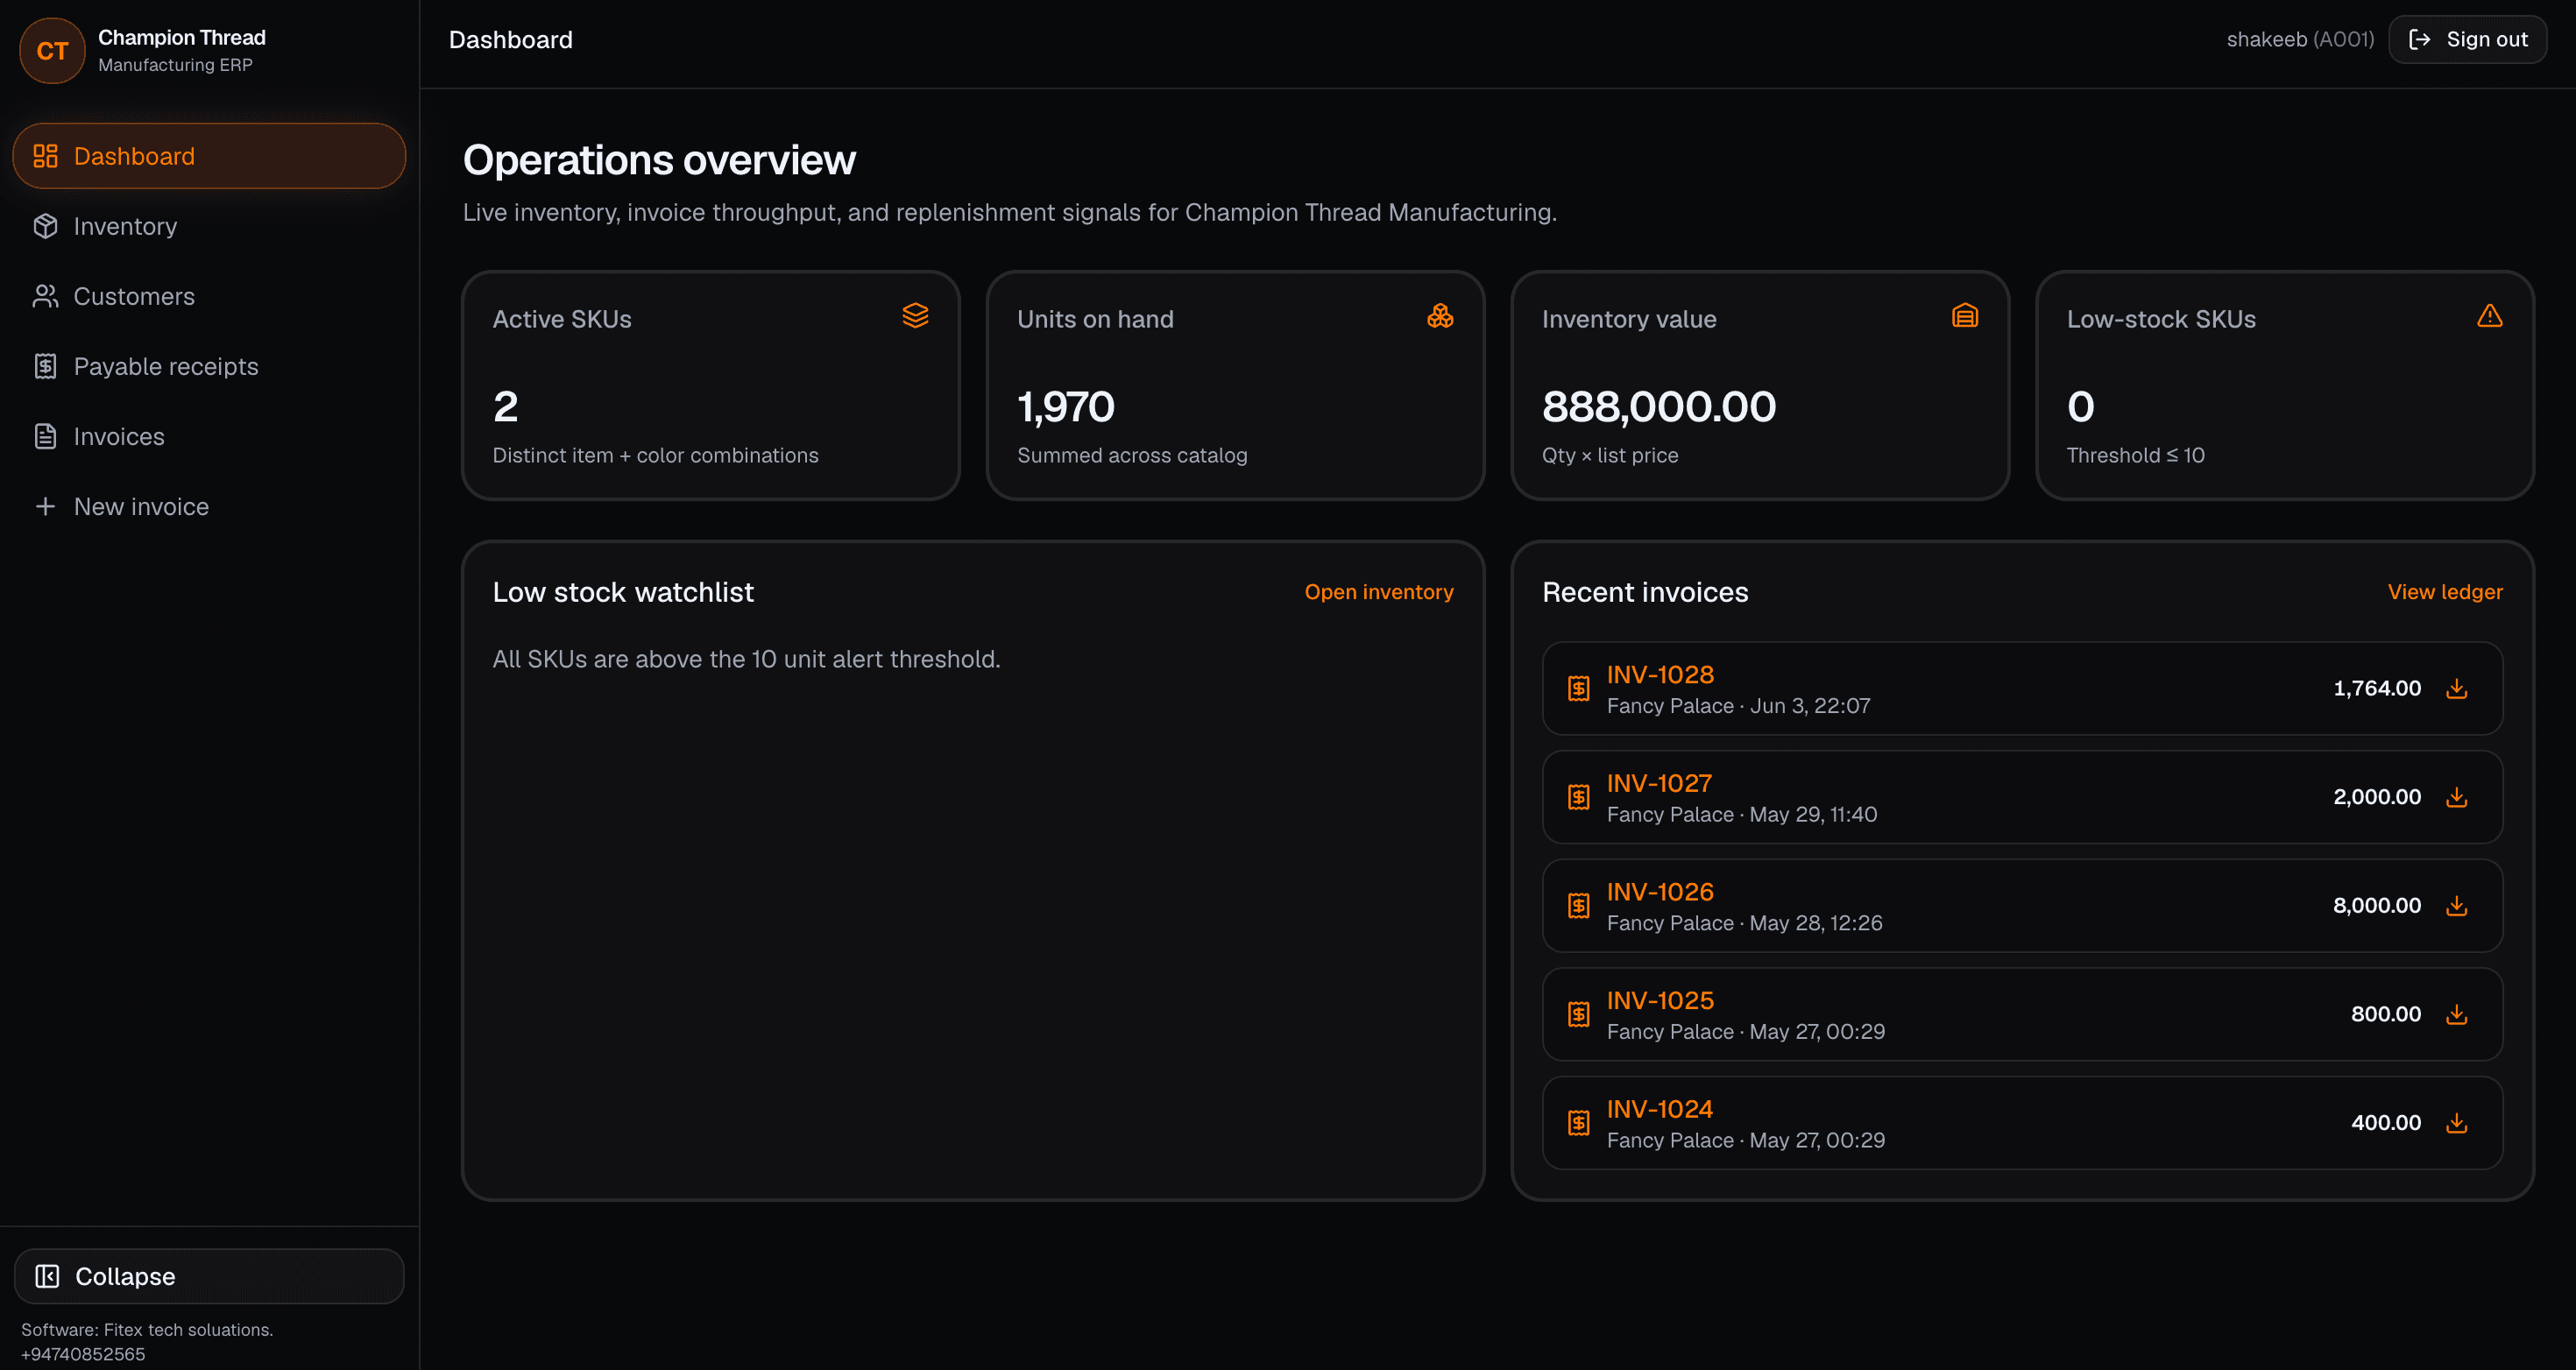Viewport: 2576px width, 1370px height.
Task: Click the Inventory box icon
Action: (x=45, y=226)
